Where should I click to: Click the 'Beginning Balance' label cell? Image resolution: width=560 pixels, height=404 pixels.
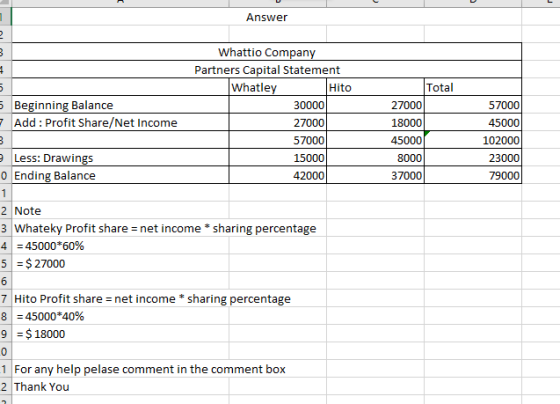[x=120, y=105]
